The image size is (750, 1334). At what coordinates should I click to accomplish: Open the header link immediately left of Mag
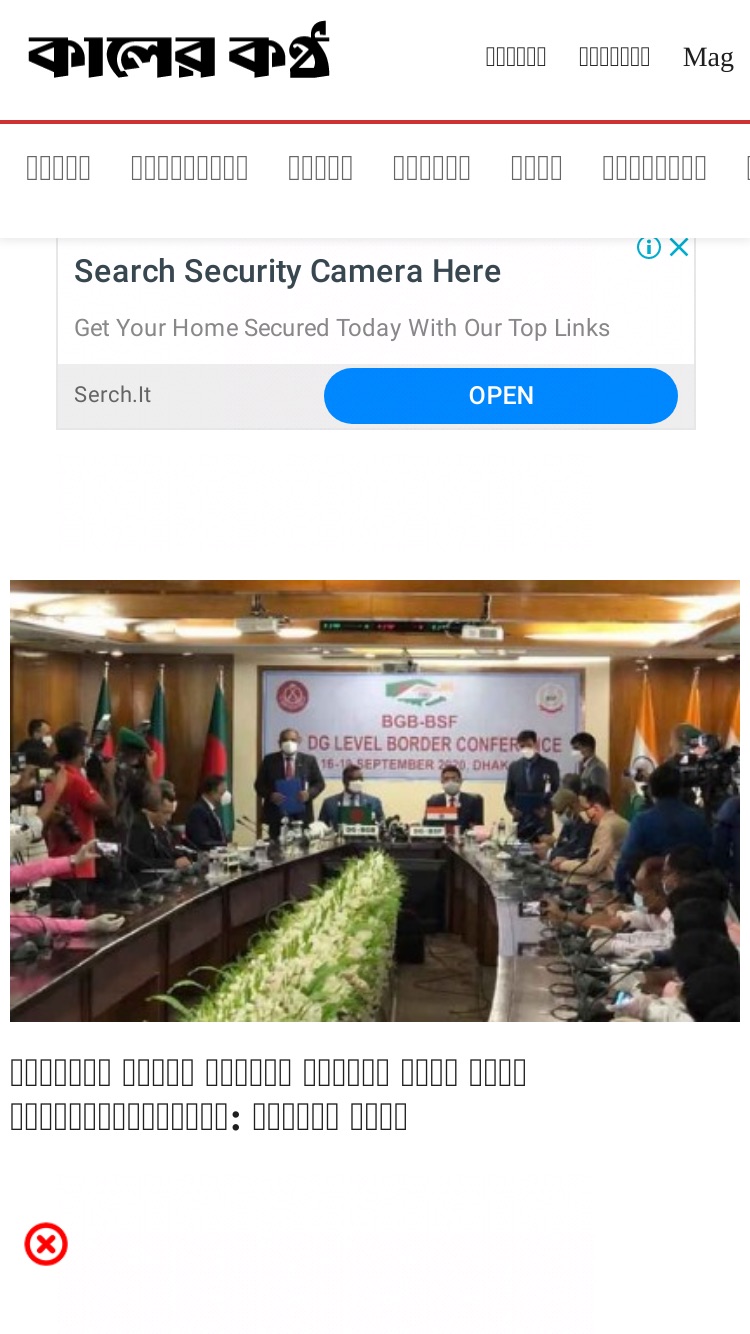coord(614,57)
